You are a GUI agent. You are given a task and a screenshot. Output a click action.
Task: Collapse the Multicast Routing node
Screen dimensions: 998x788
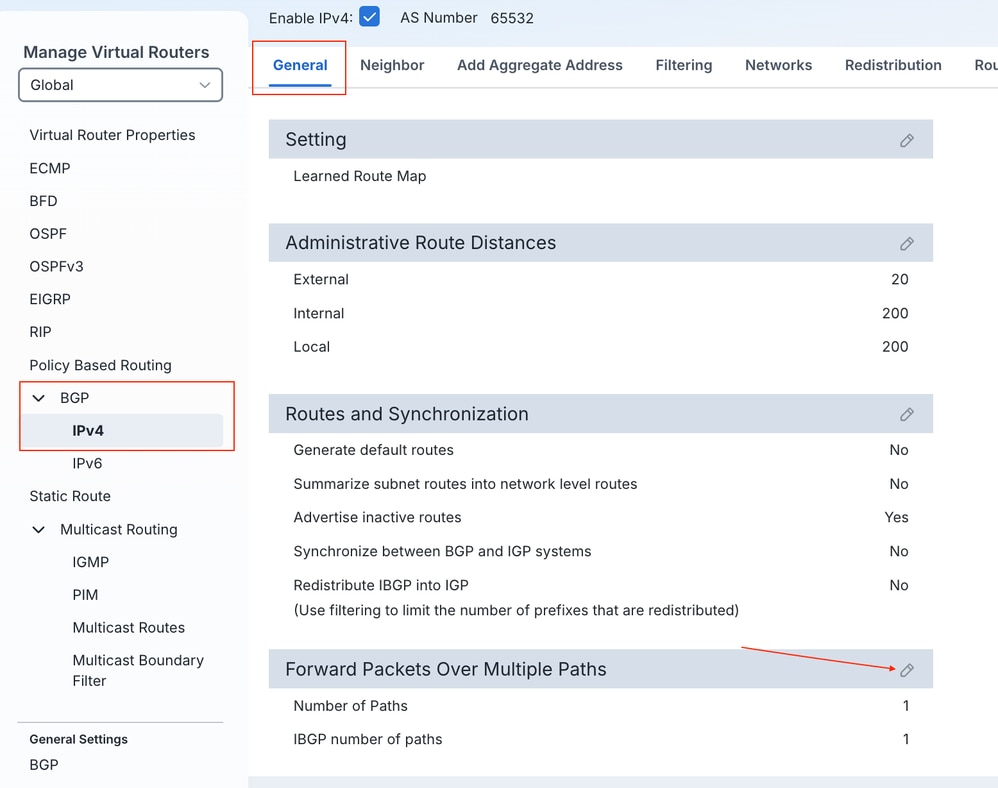39,530
